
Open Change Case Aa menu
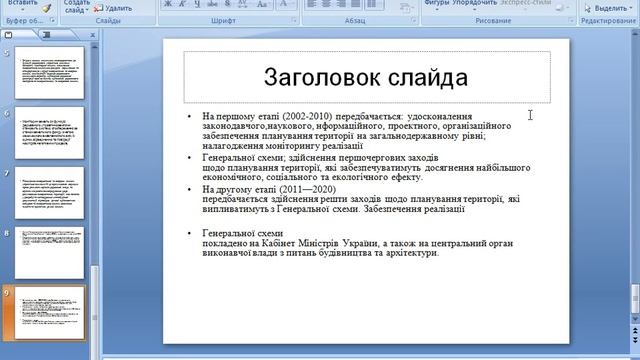(x=262, y=4)
